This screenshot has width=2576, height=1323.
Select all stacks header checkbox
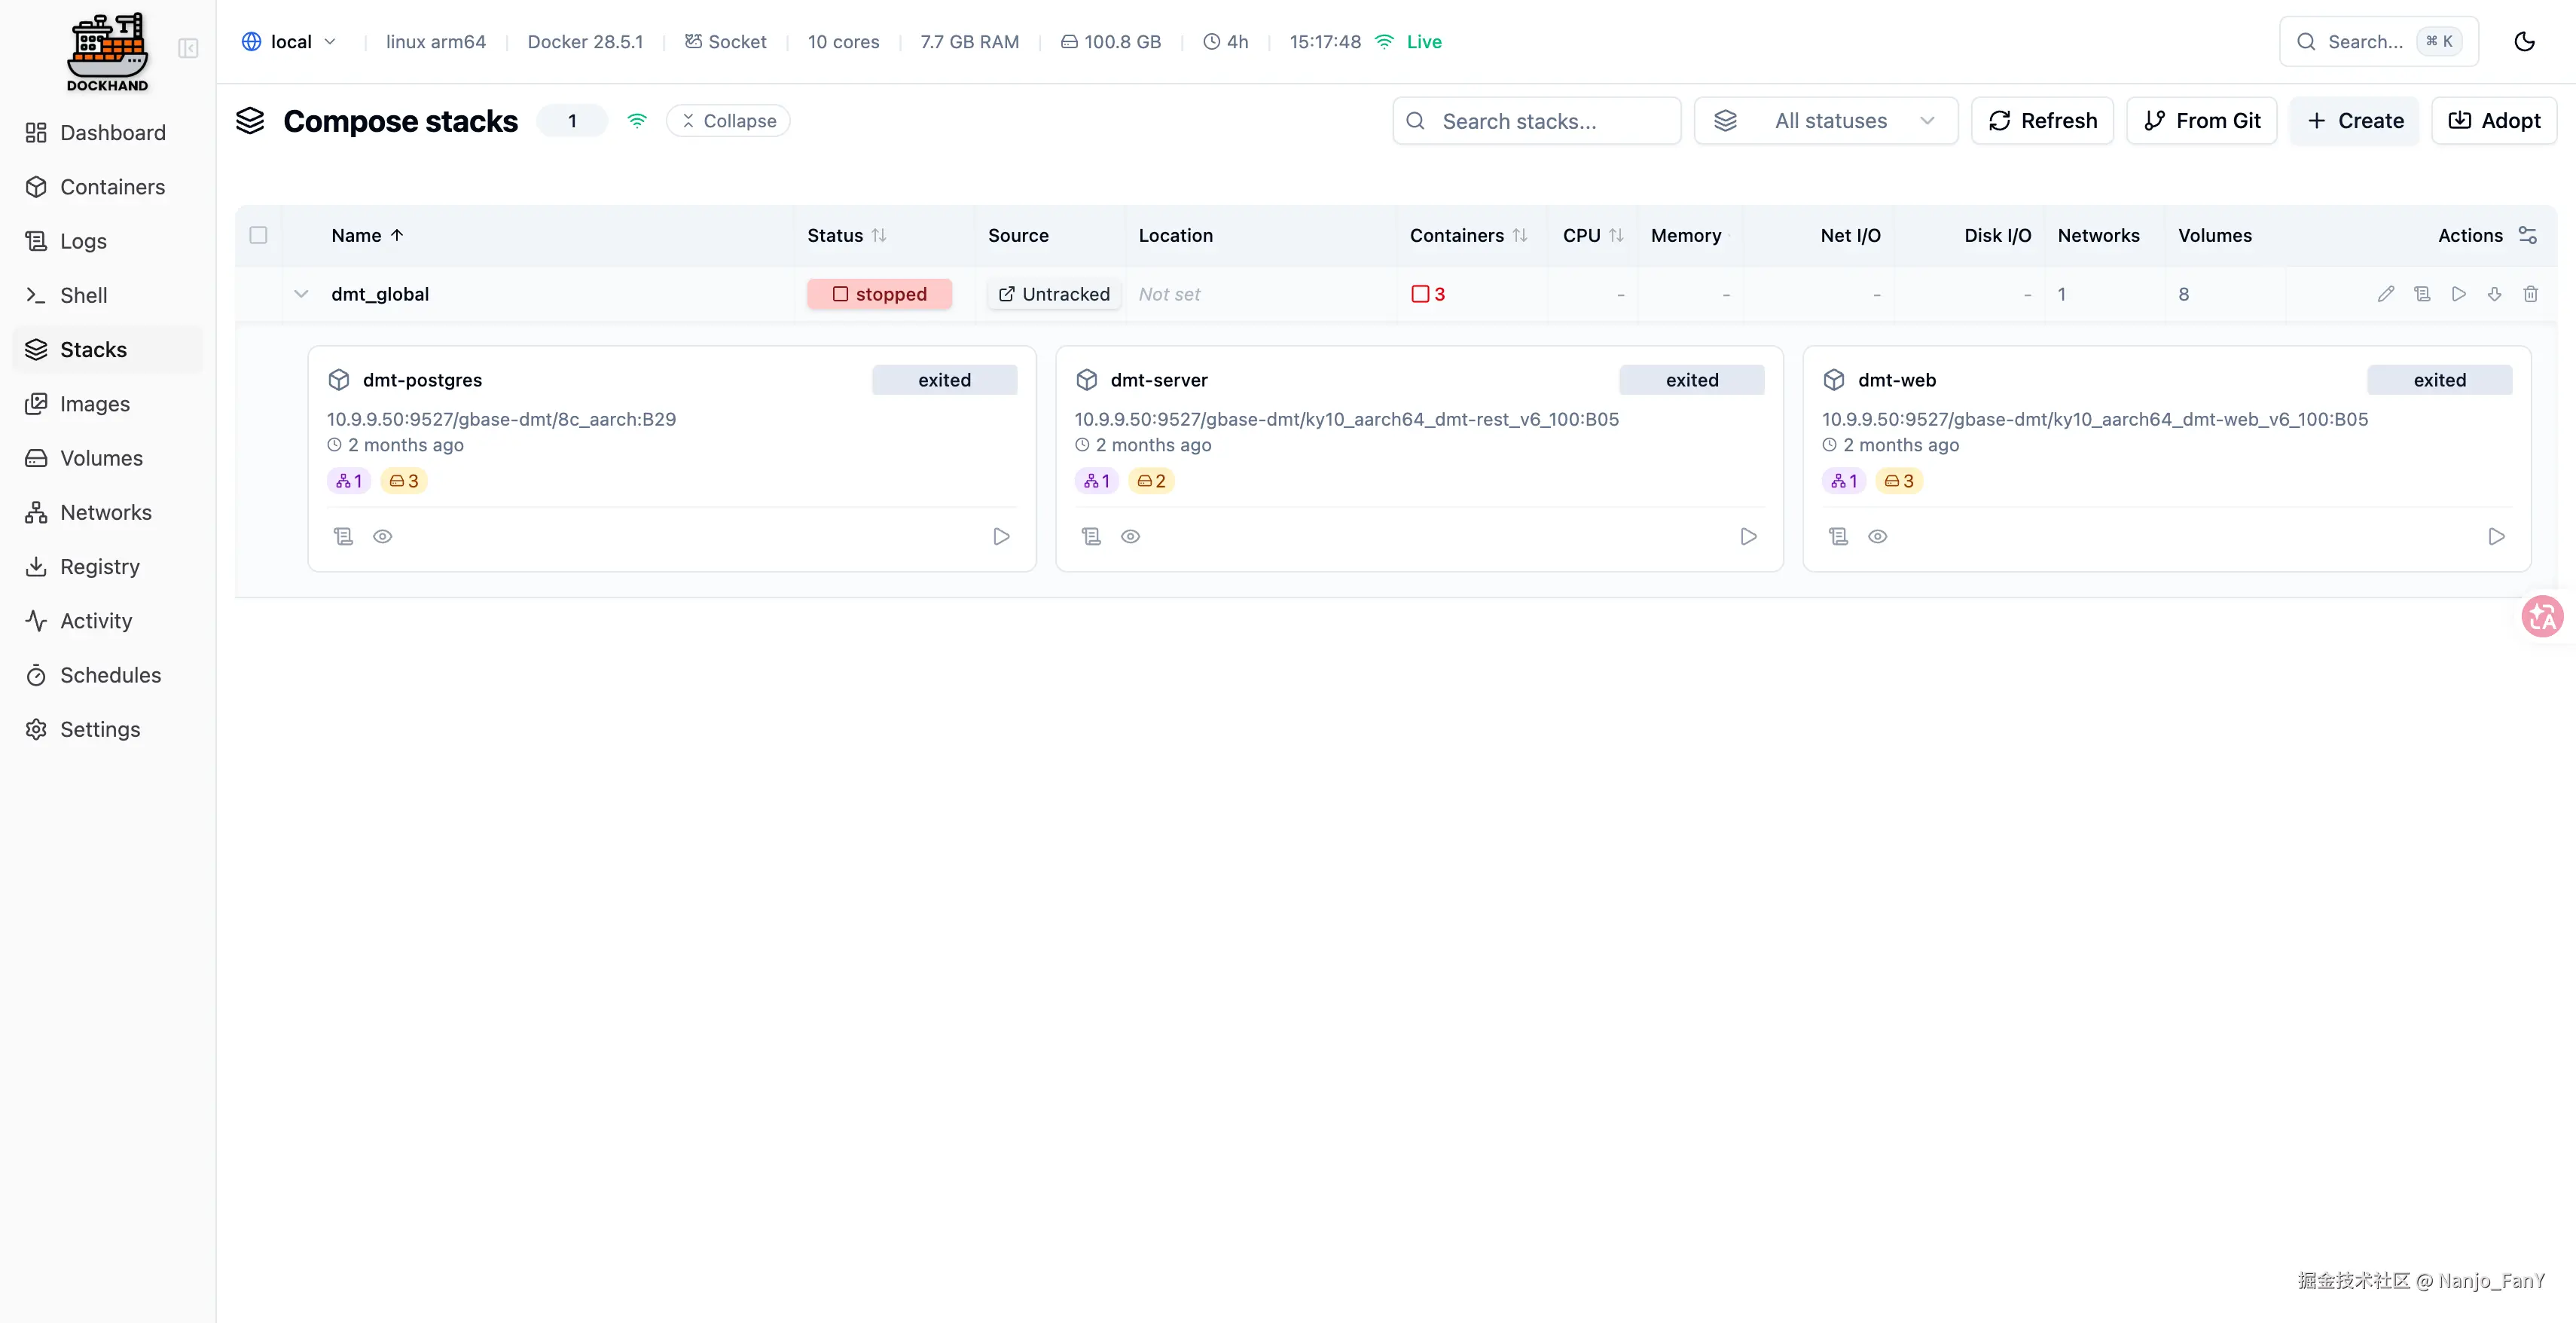point(258,235)
